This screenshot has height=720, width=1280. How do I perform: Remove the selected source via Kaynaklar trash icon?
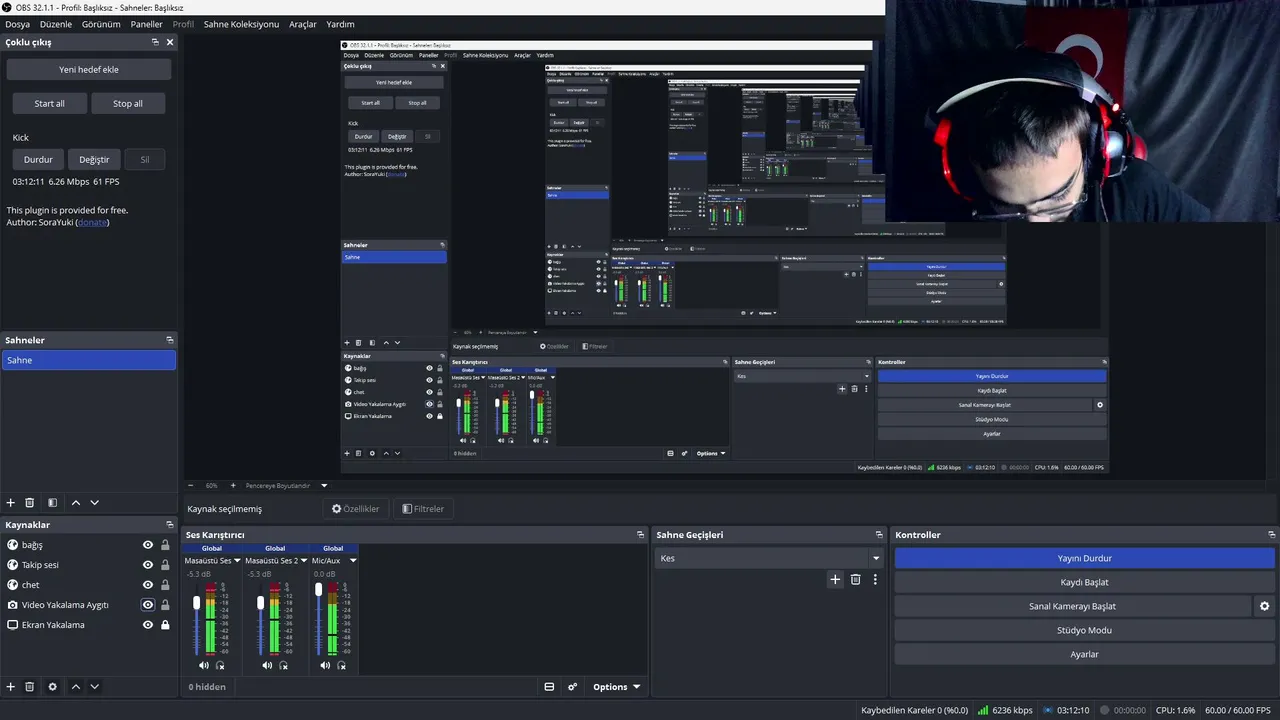30,687
